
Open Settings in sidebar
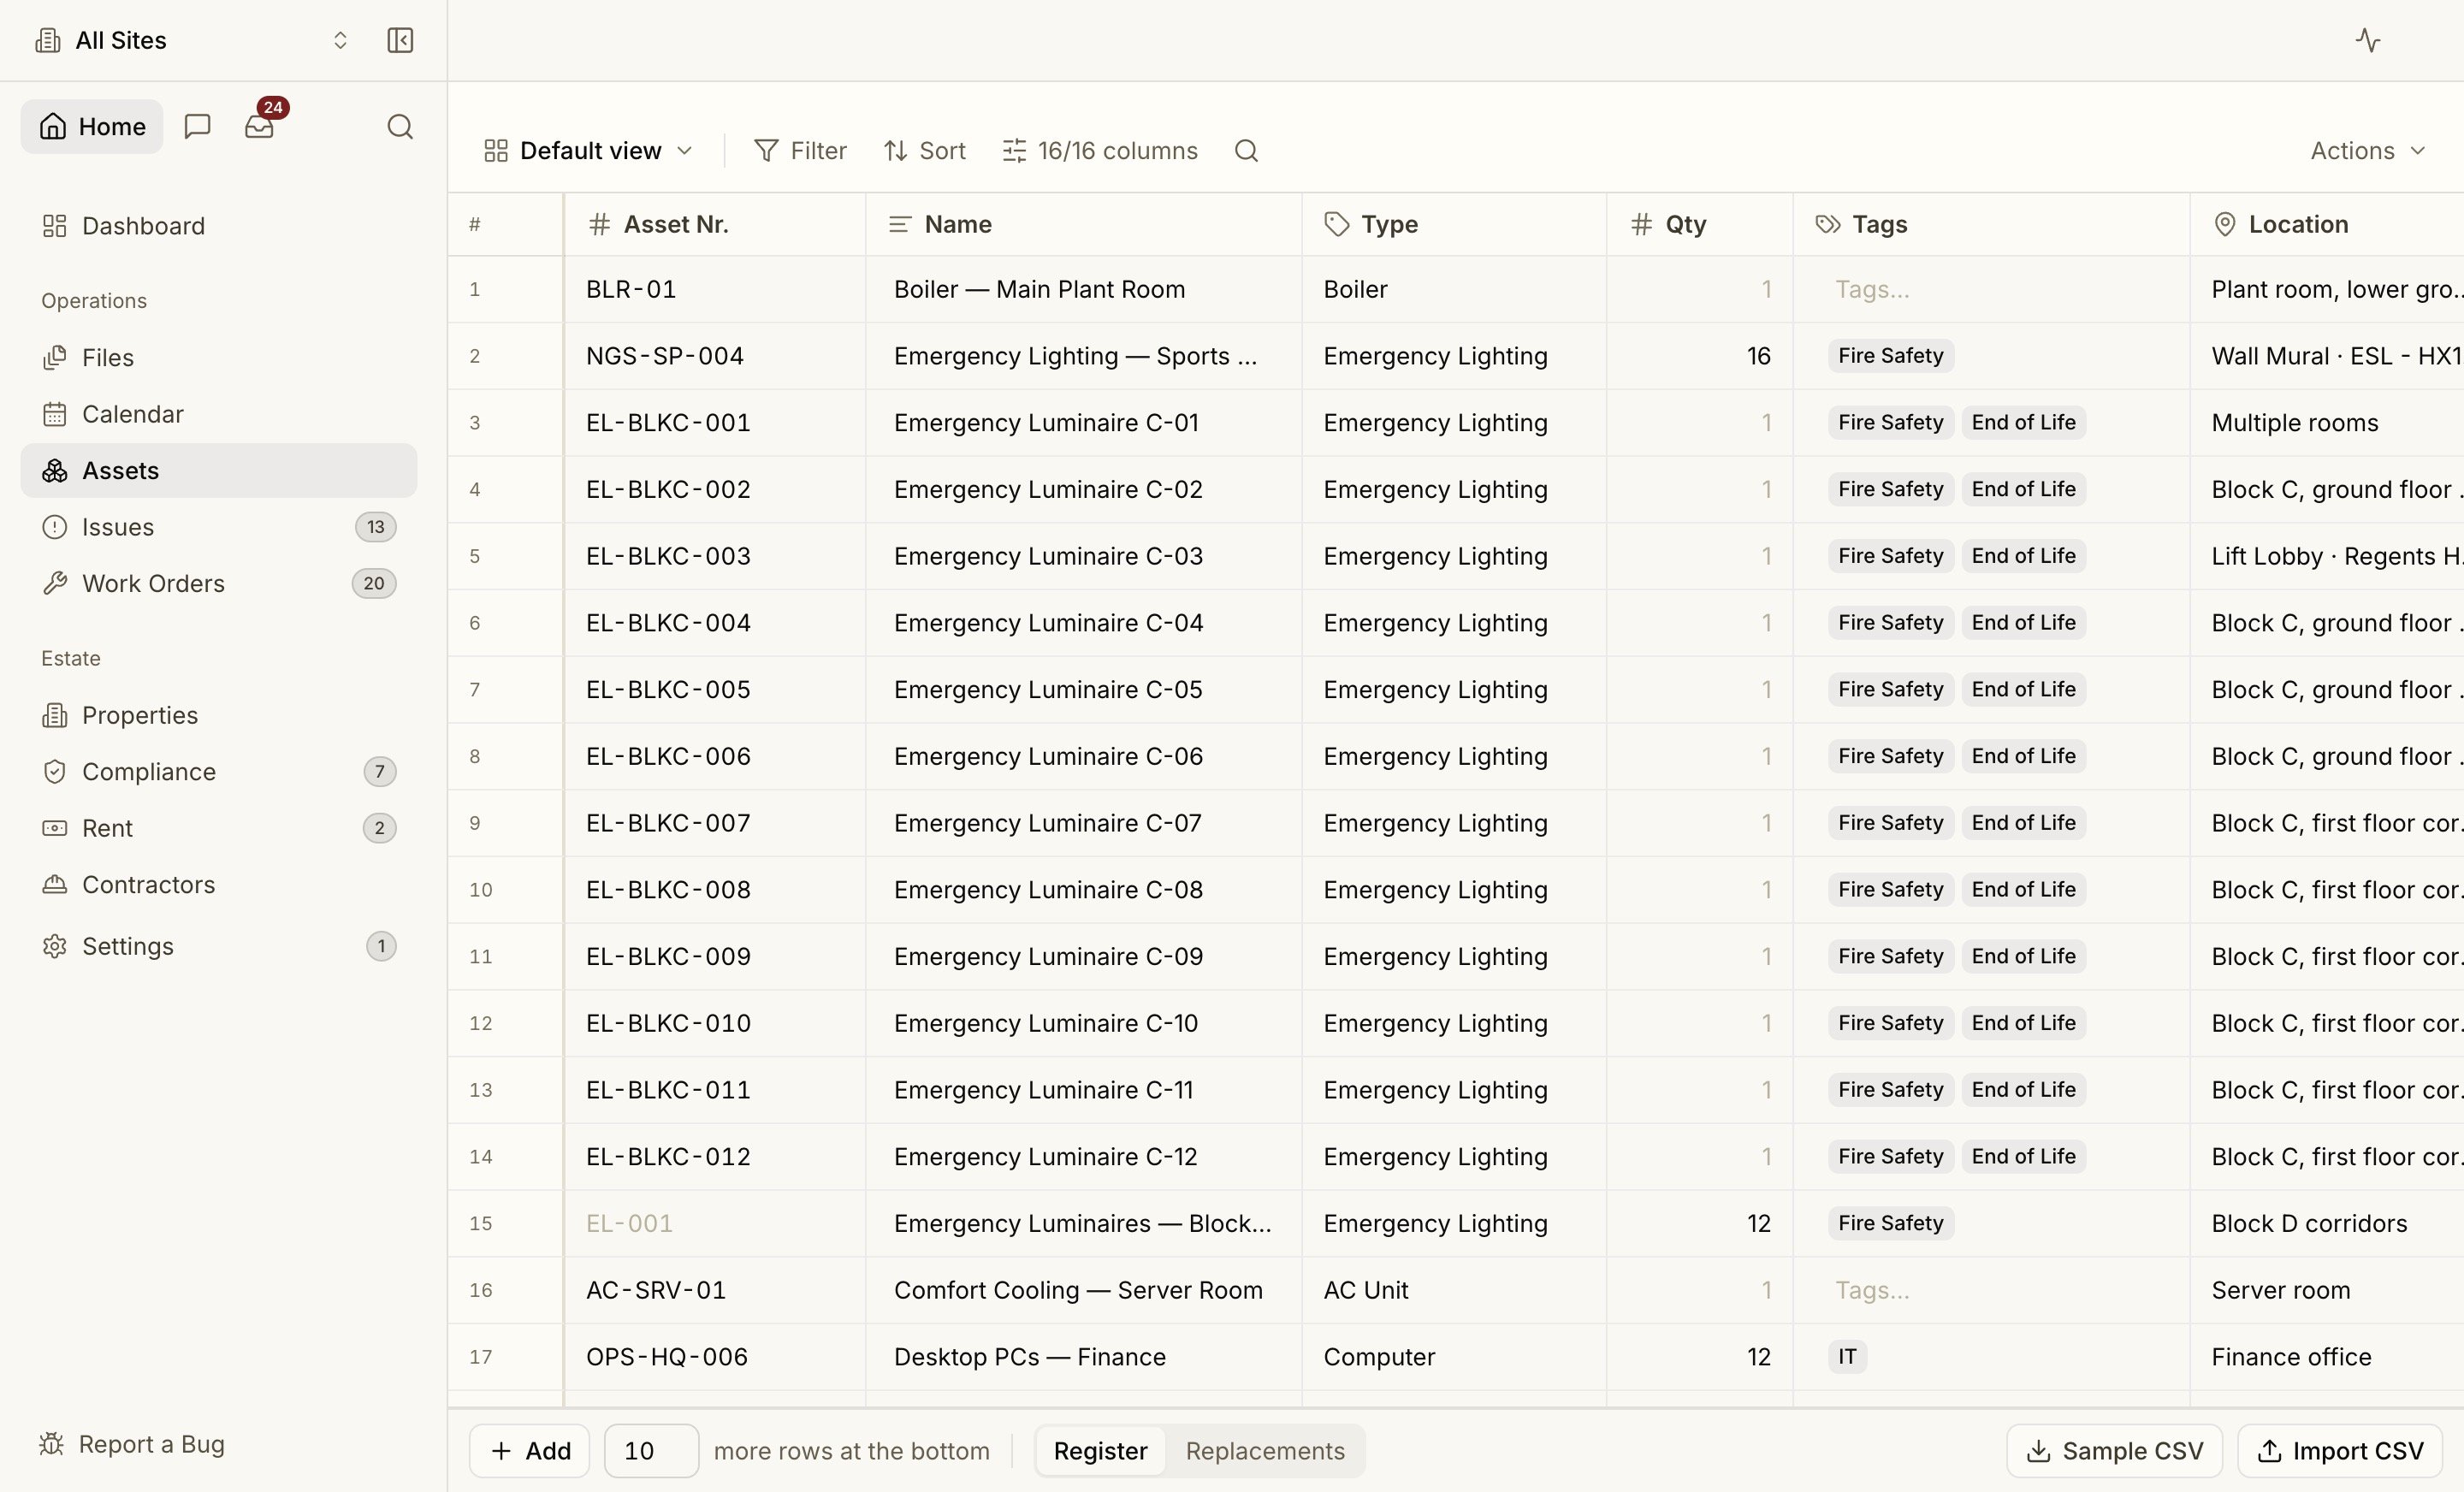(219, 946)
